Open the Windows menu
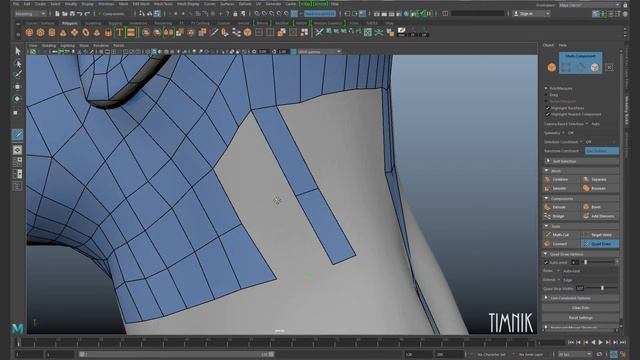 pyautogui.click(x=106, y=4)
